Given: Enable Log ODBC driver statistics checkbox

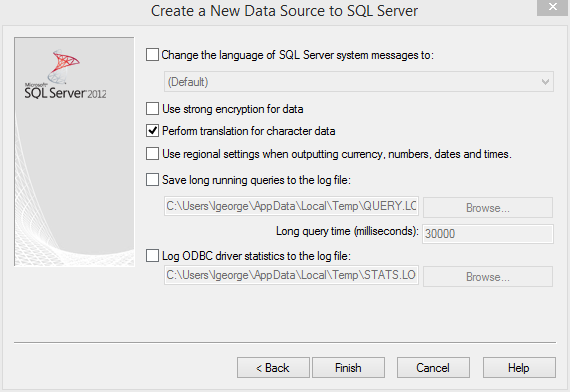Looking at the screenshot, I should [152, 256].
